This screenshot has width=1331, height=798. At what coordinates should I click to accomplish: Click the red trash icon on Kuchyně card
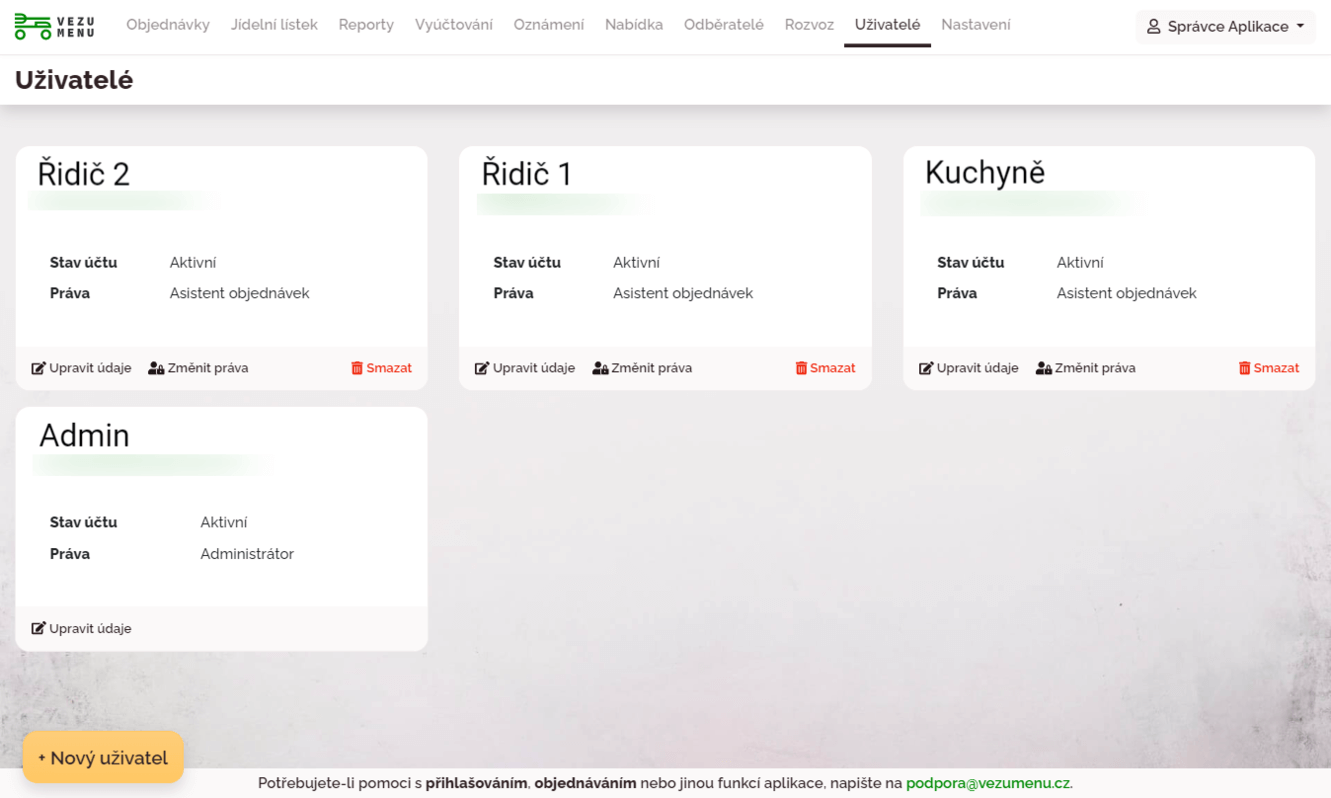click(1243, 367)
